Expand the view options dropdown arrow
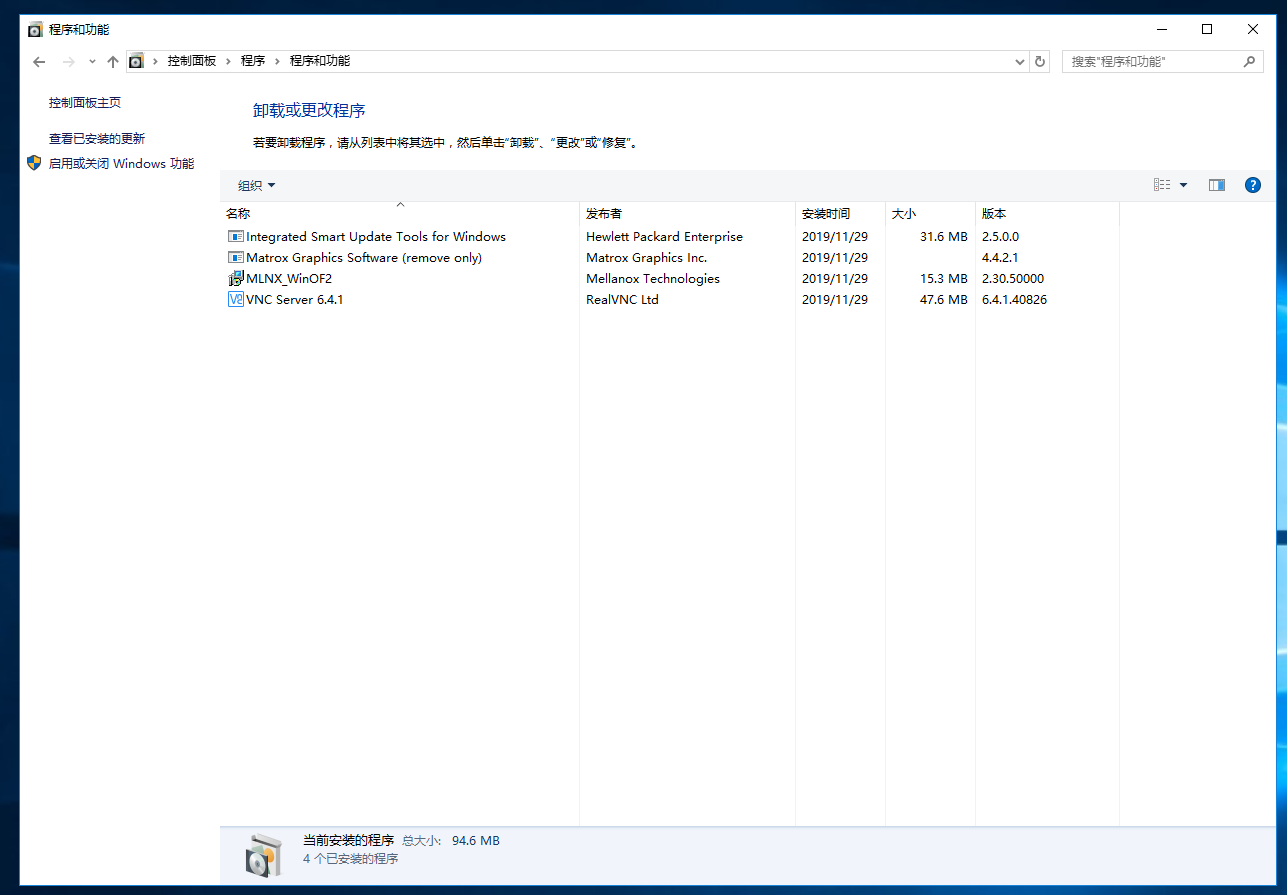 (x=1184, y=185)
